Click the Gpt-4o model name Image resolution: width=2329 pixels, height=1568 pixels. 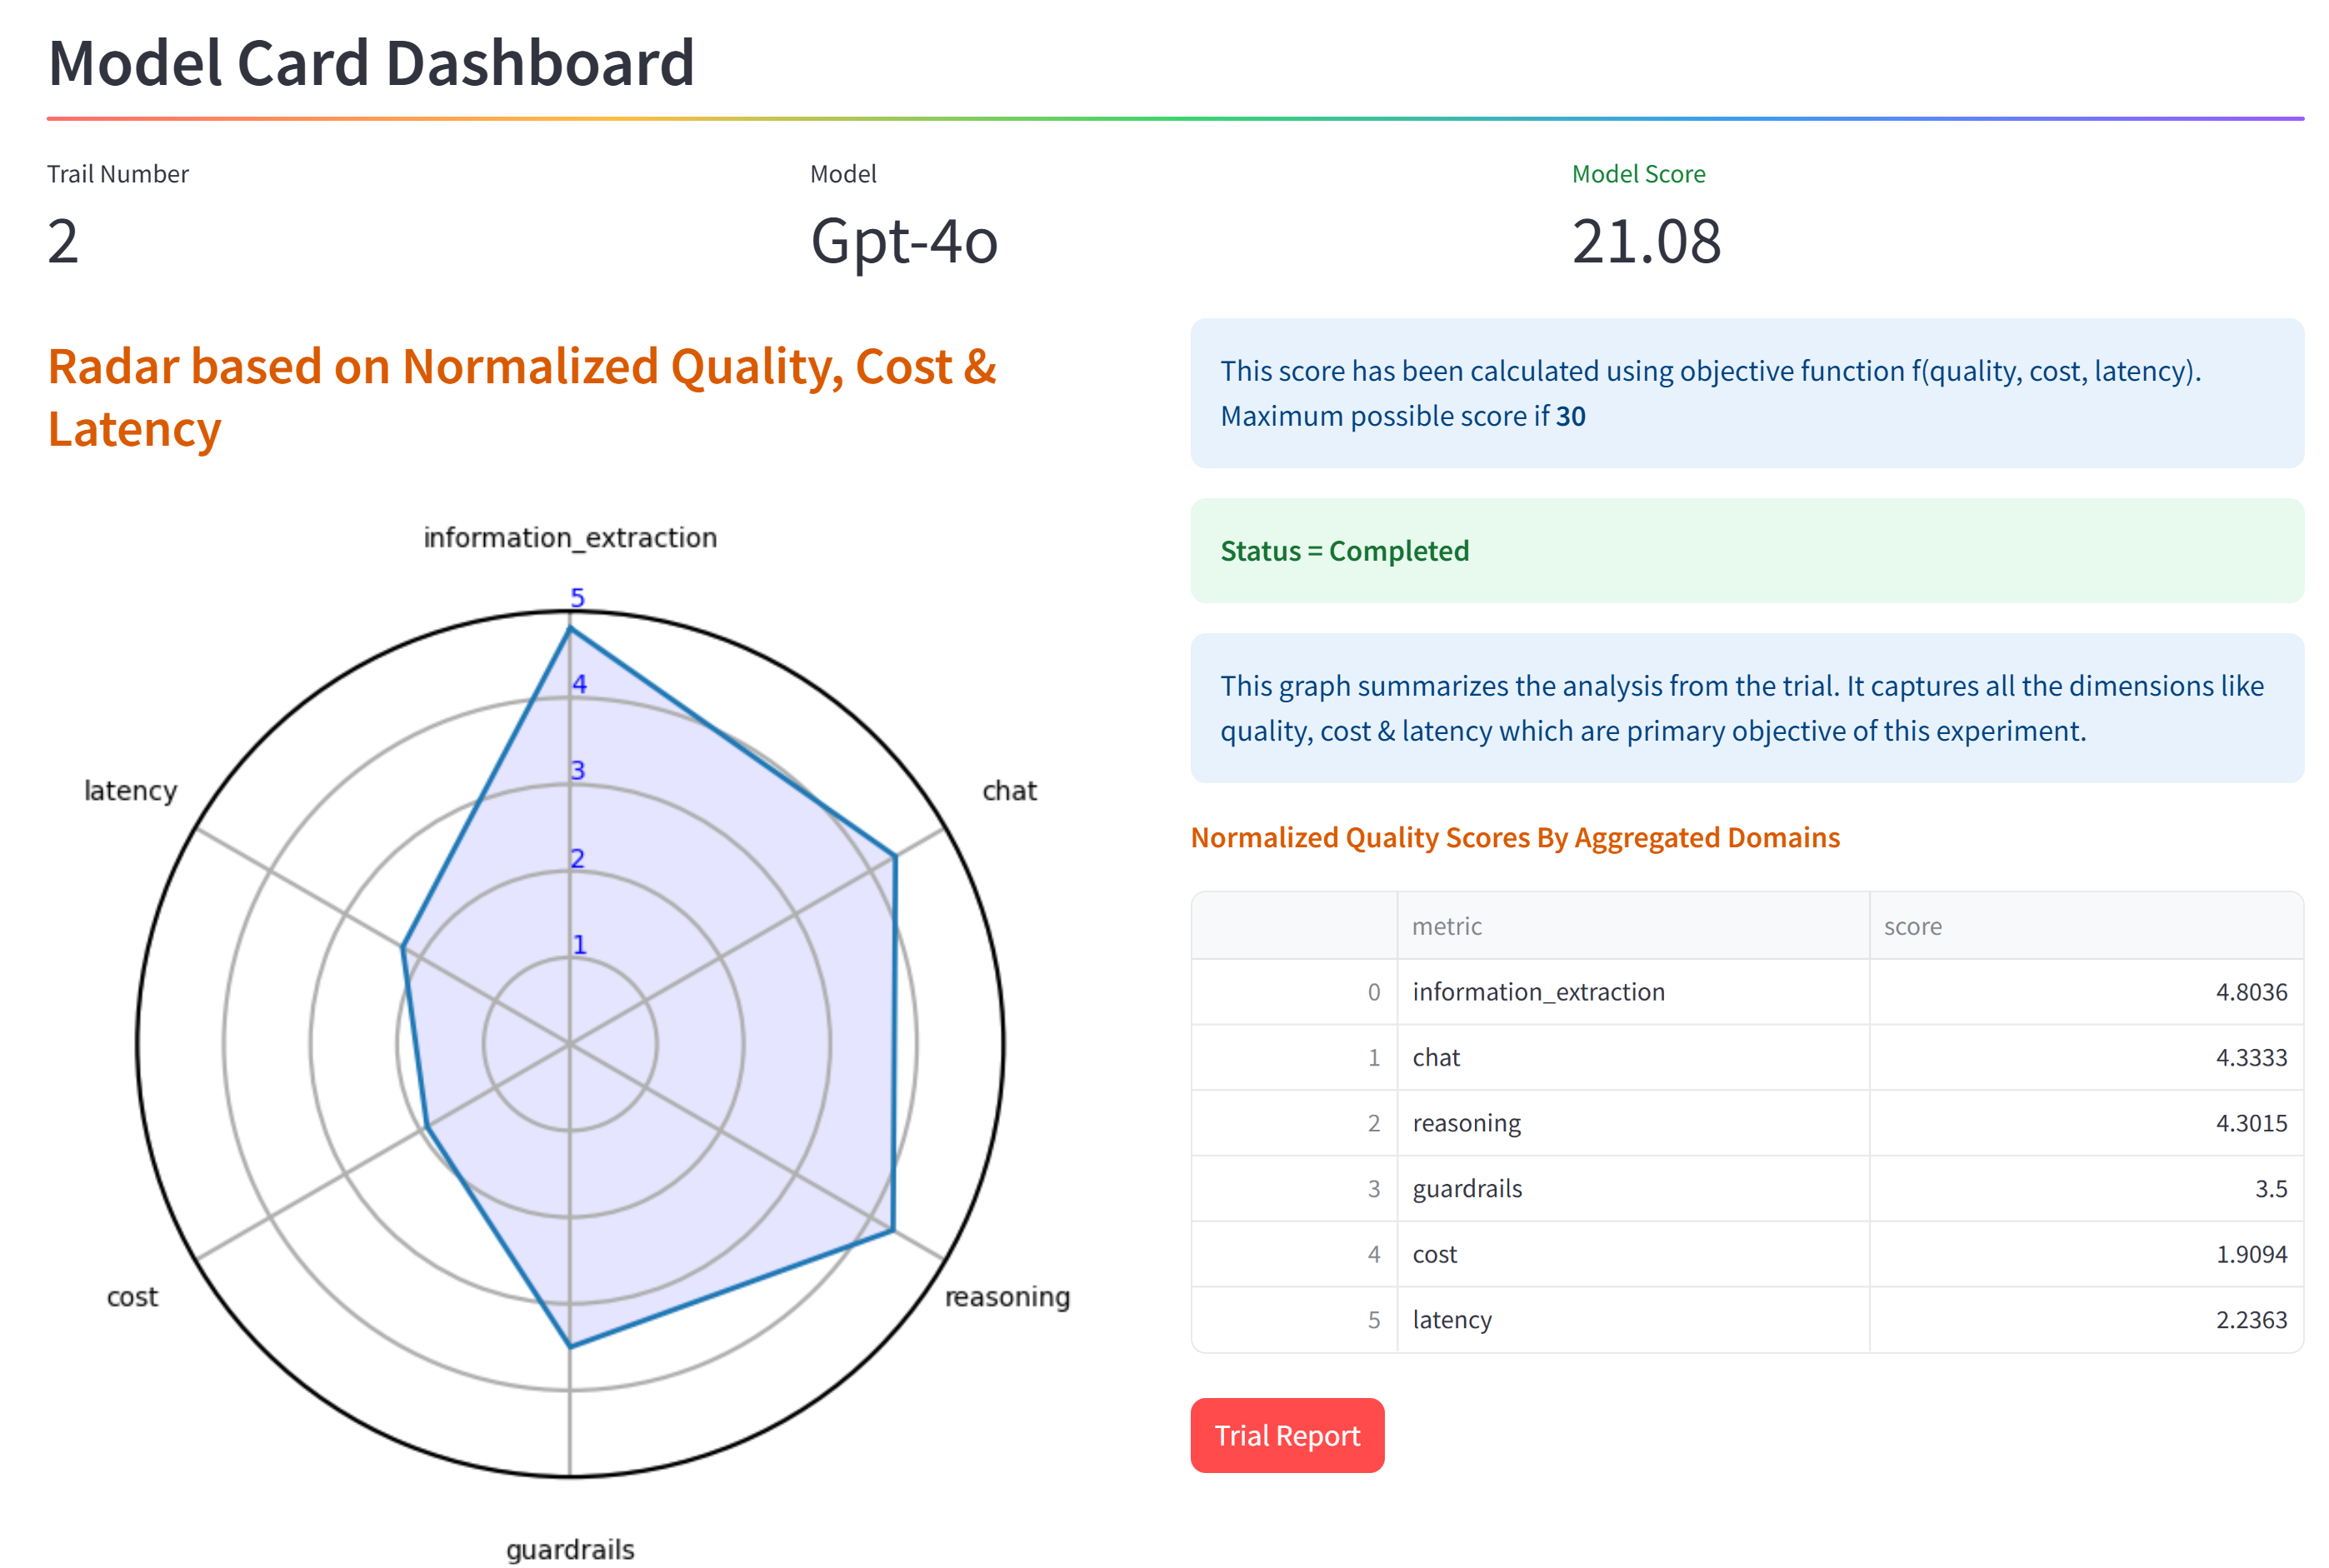point(903,241)
